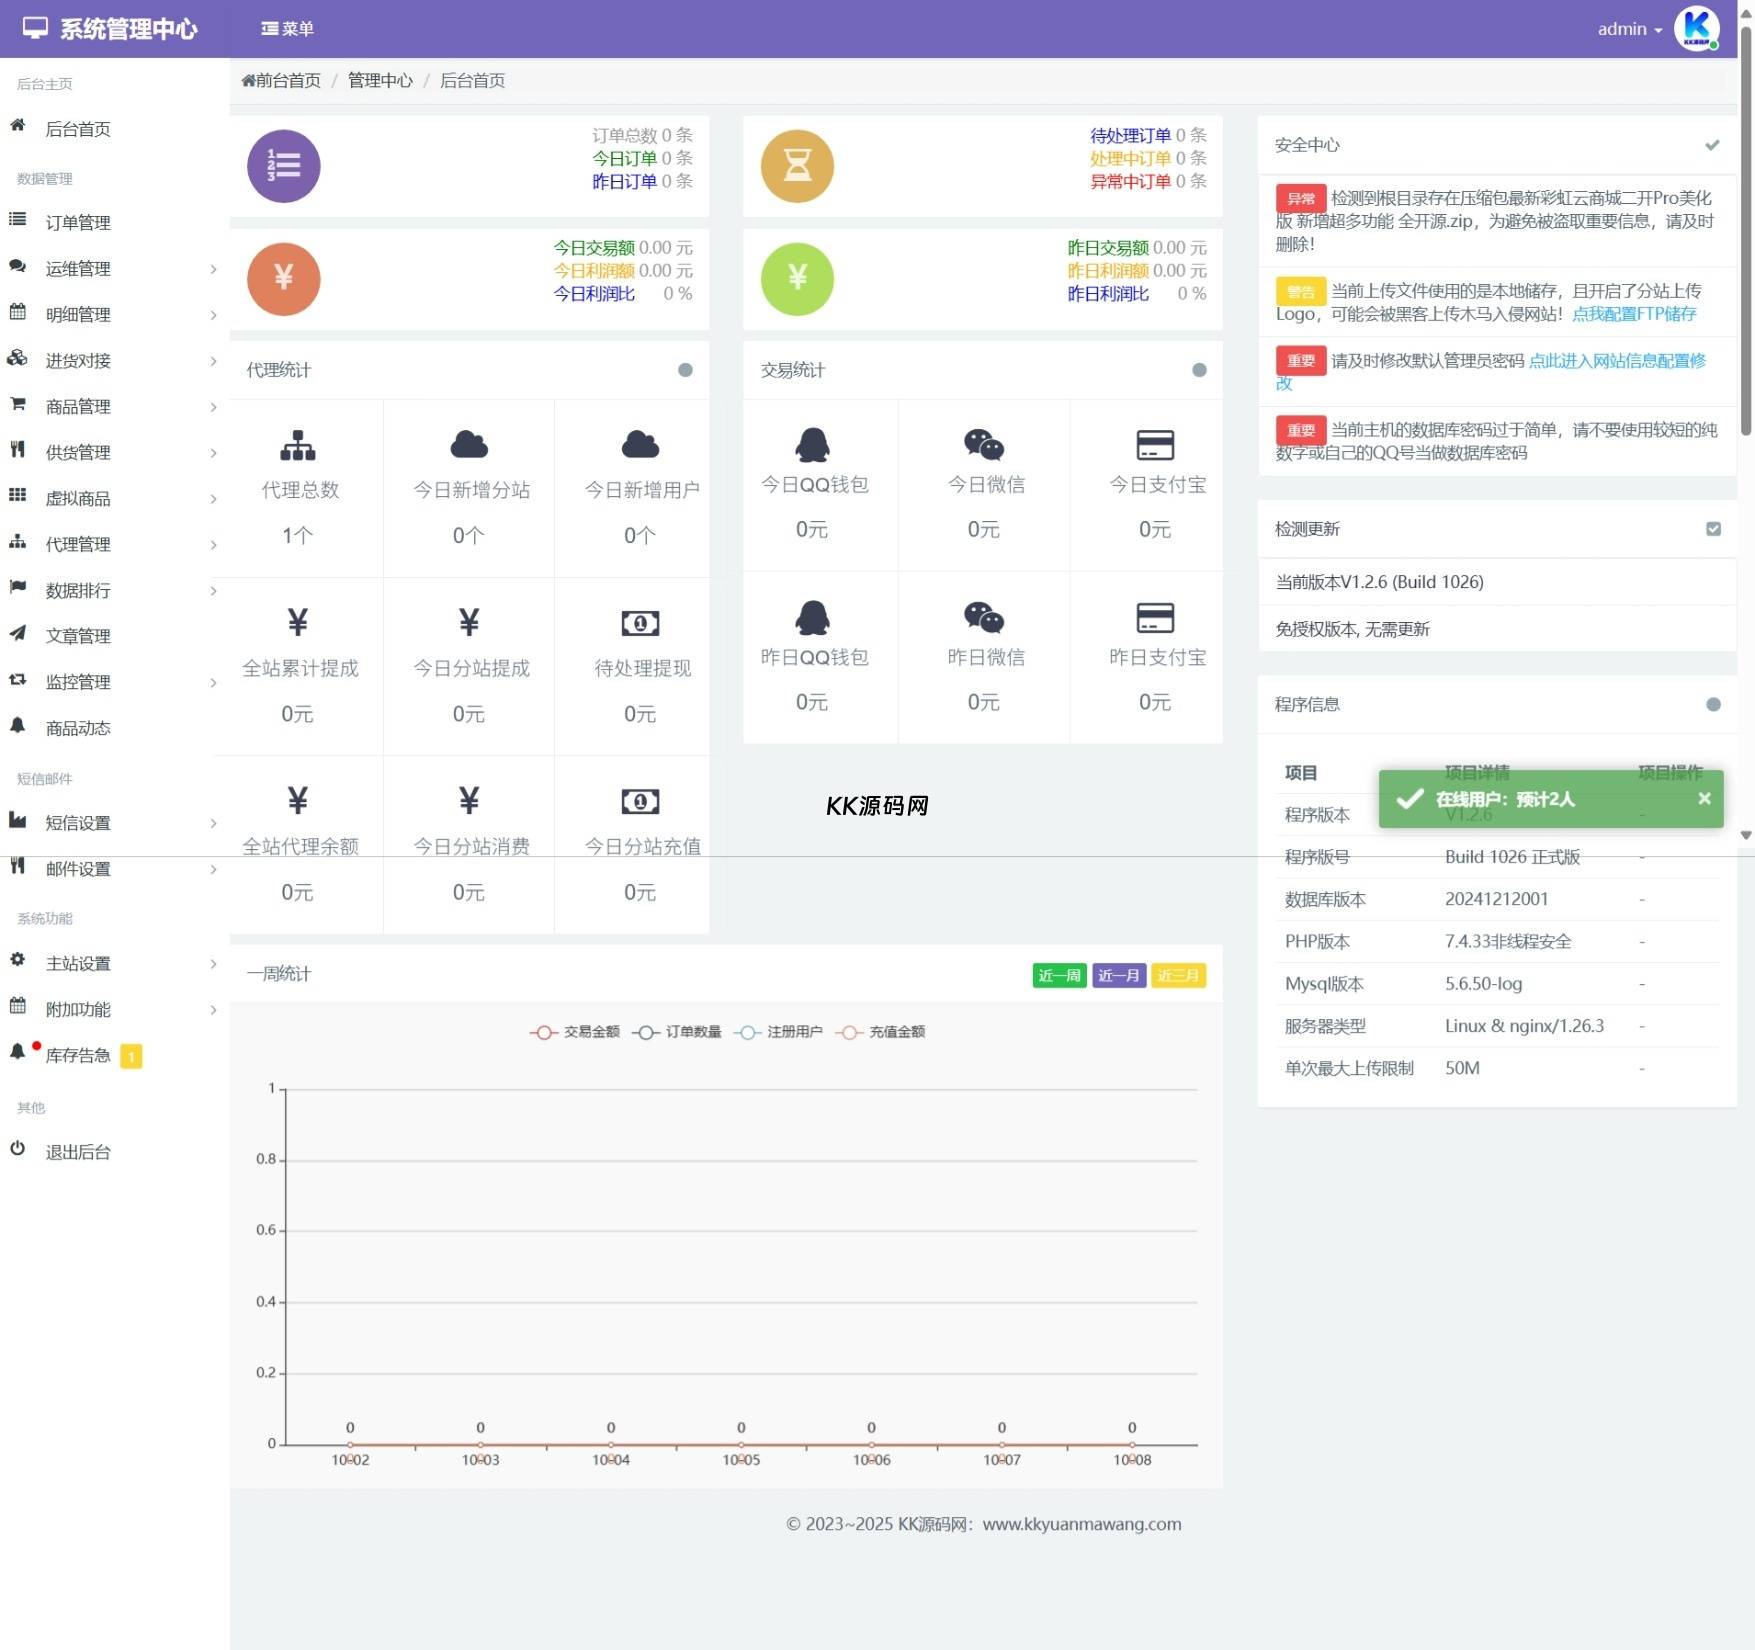Click the orange yen today's transaction icon
The image size is (1755, 1650).
pyautogui.click(x=283, y=279)
